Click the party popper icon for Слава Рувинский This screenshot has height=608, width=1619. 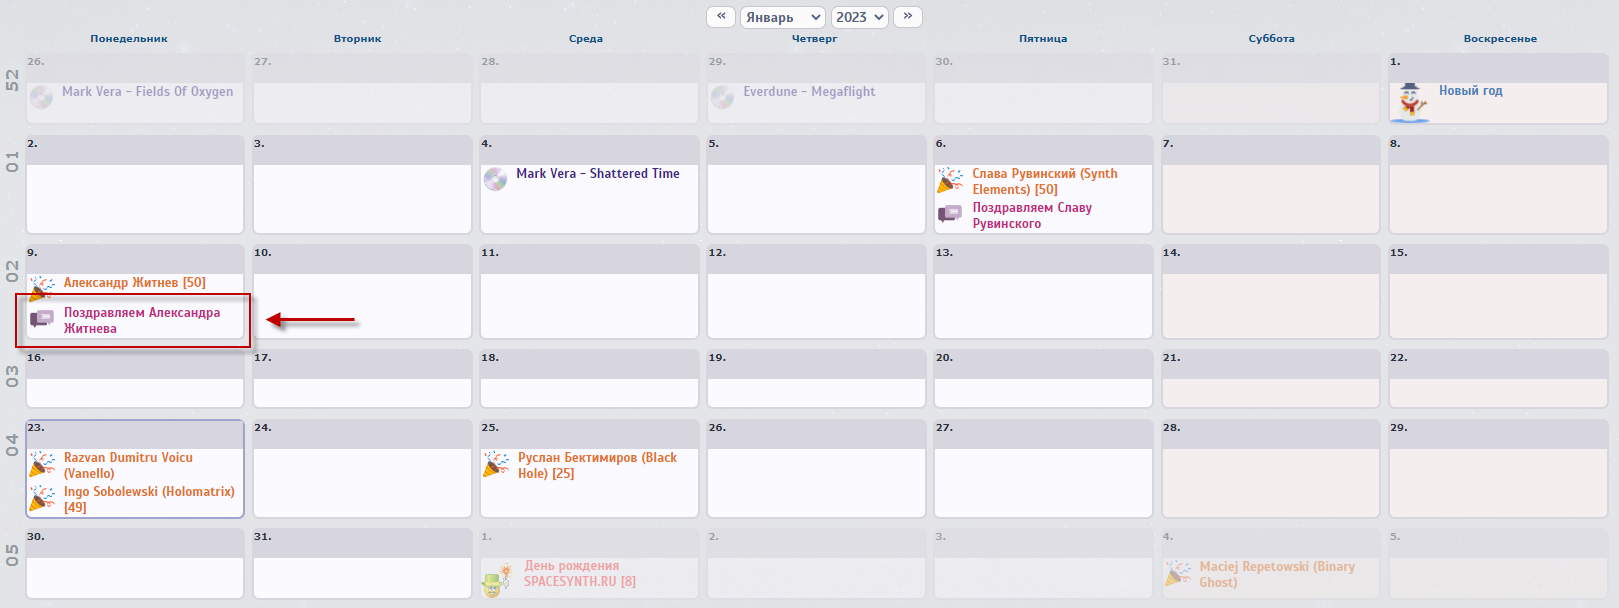click(x=950, y=181)
